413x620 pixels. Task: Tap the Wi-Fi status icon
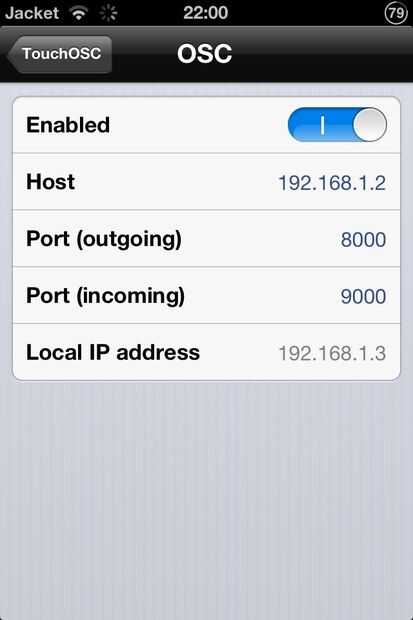pyautogui.click(x=79, y=13)
